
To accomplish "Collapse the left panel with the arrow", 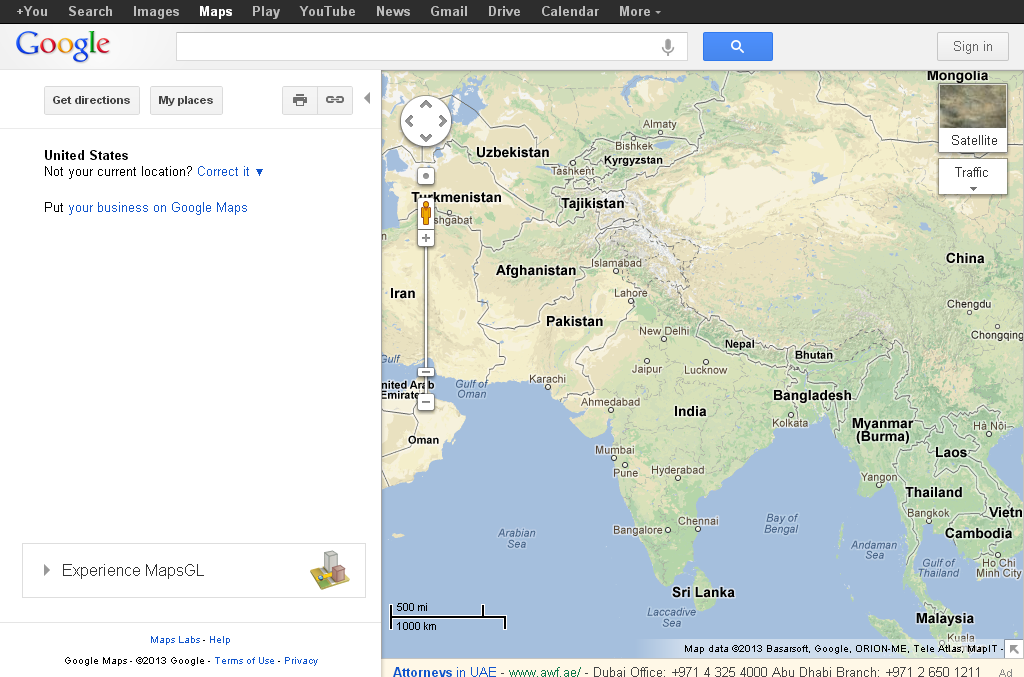I will 368,98.
